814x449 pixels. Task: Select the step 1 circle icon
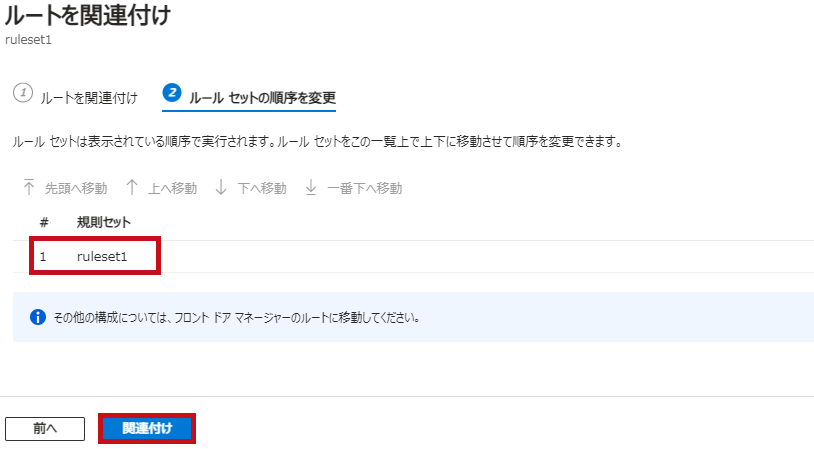(x=23, y=93)
